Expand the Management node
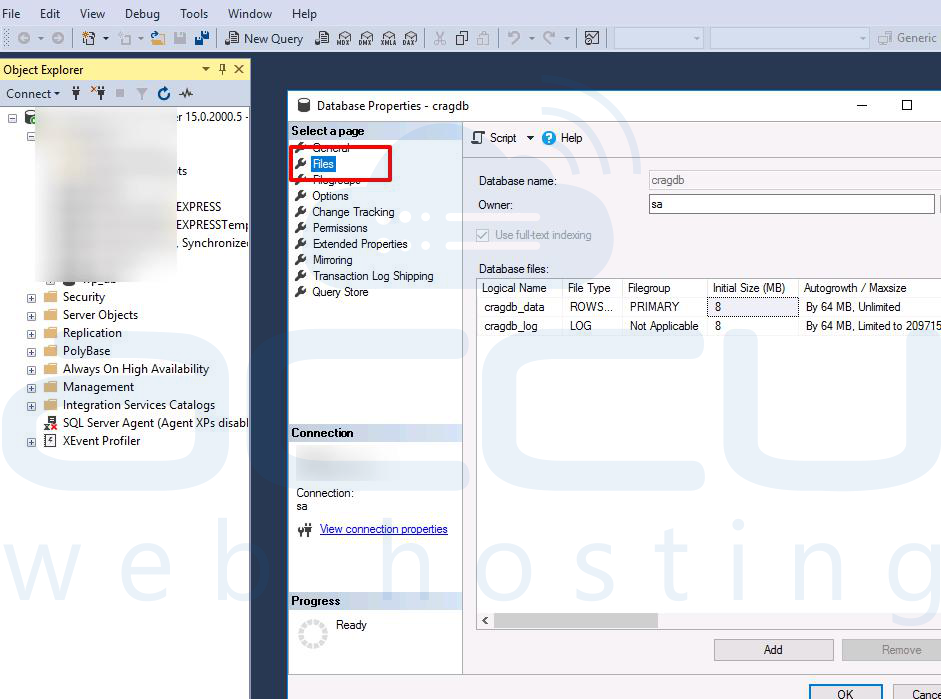941x699 pixels. (31, 386)
